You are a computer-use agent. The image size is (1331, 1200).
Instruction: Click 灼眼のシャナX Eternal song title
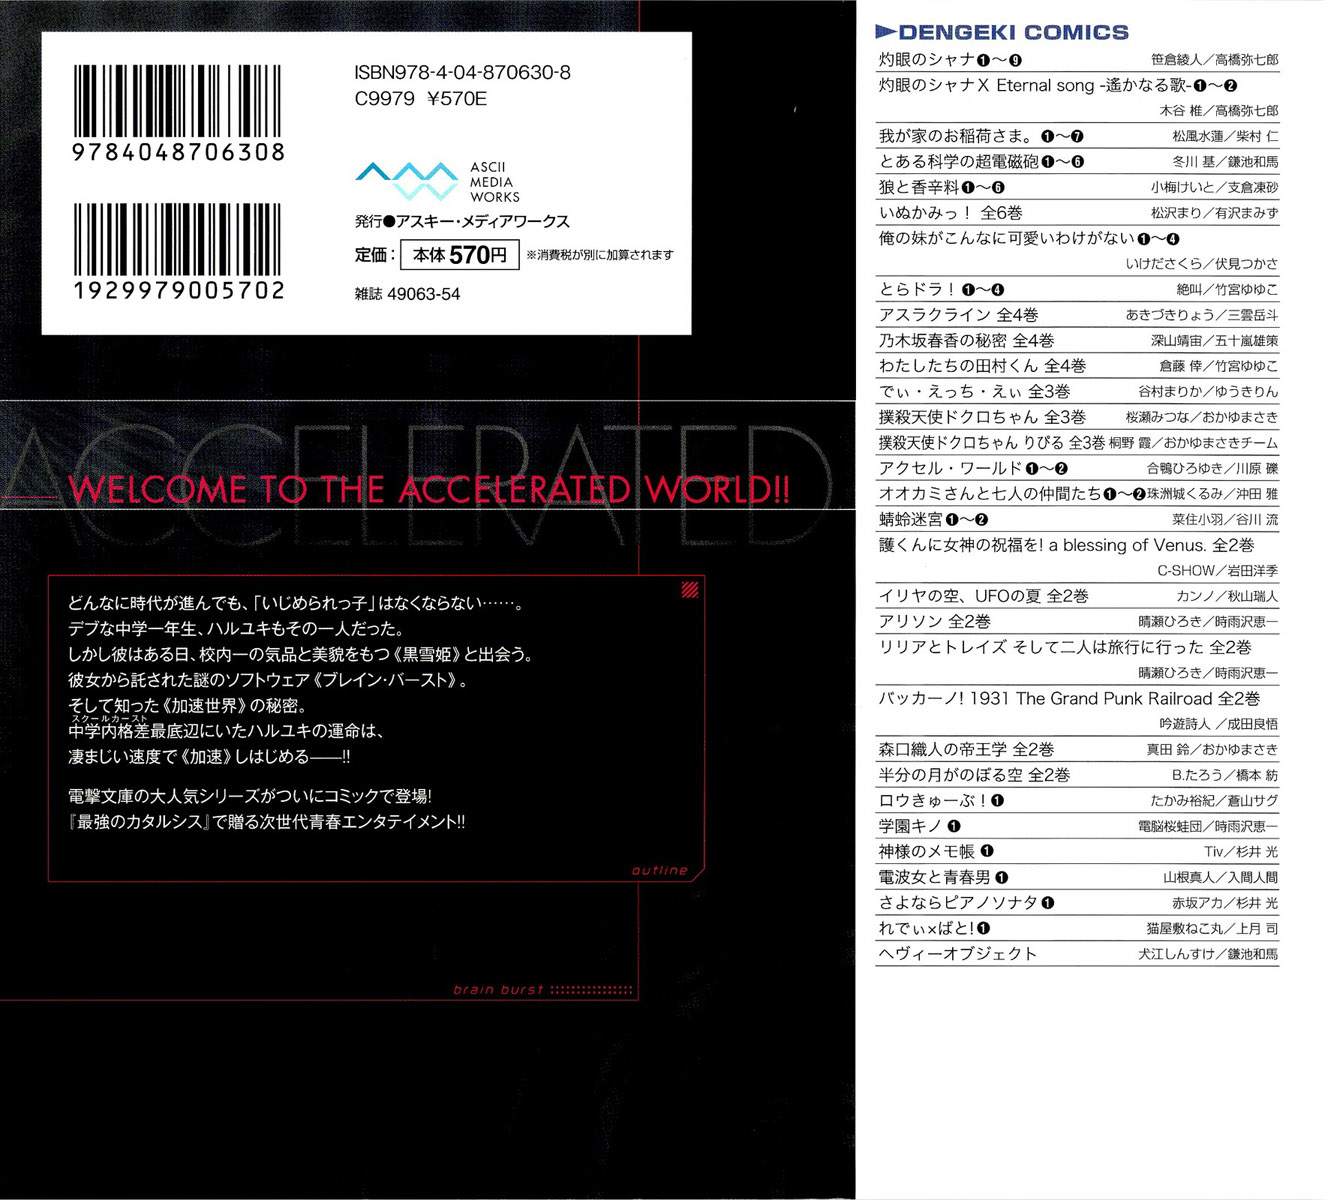coord(1057,86)
